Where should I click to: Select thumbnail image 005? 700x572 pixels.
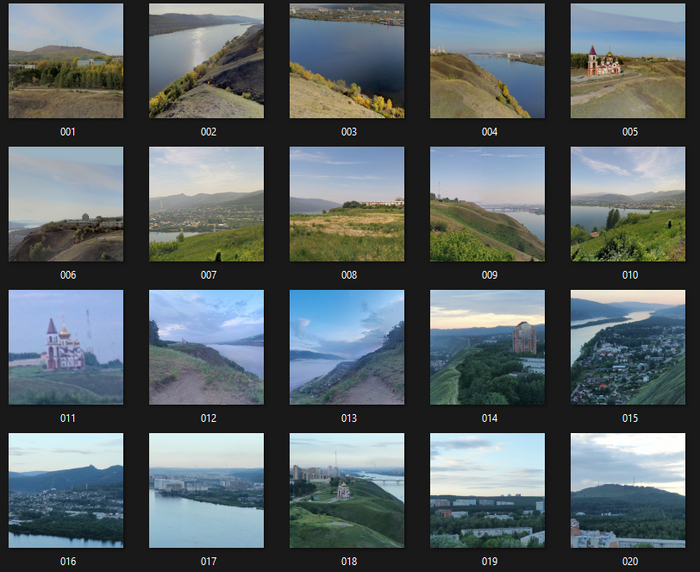(628, 61)
